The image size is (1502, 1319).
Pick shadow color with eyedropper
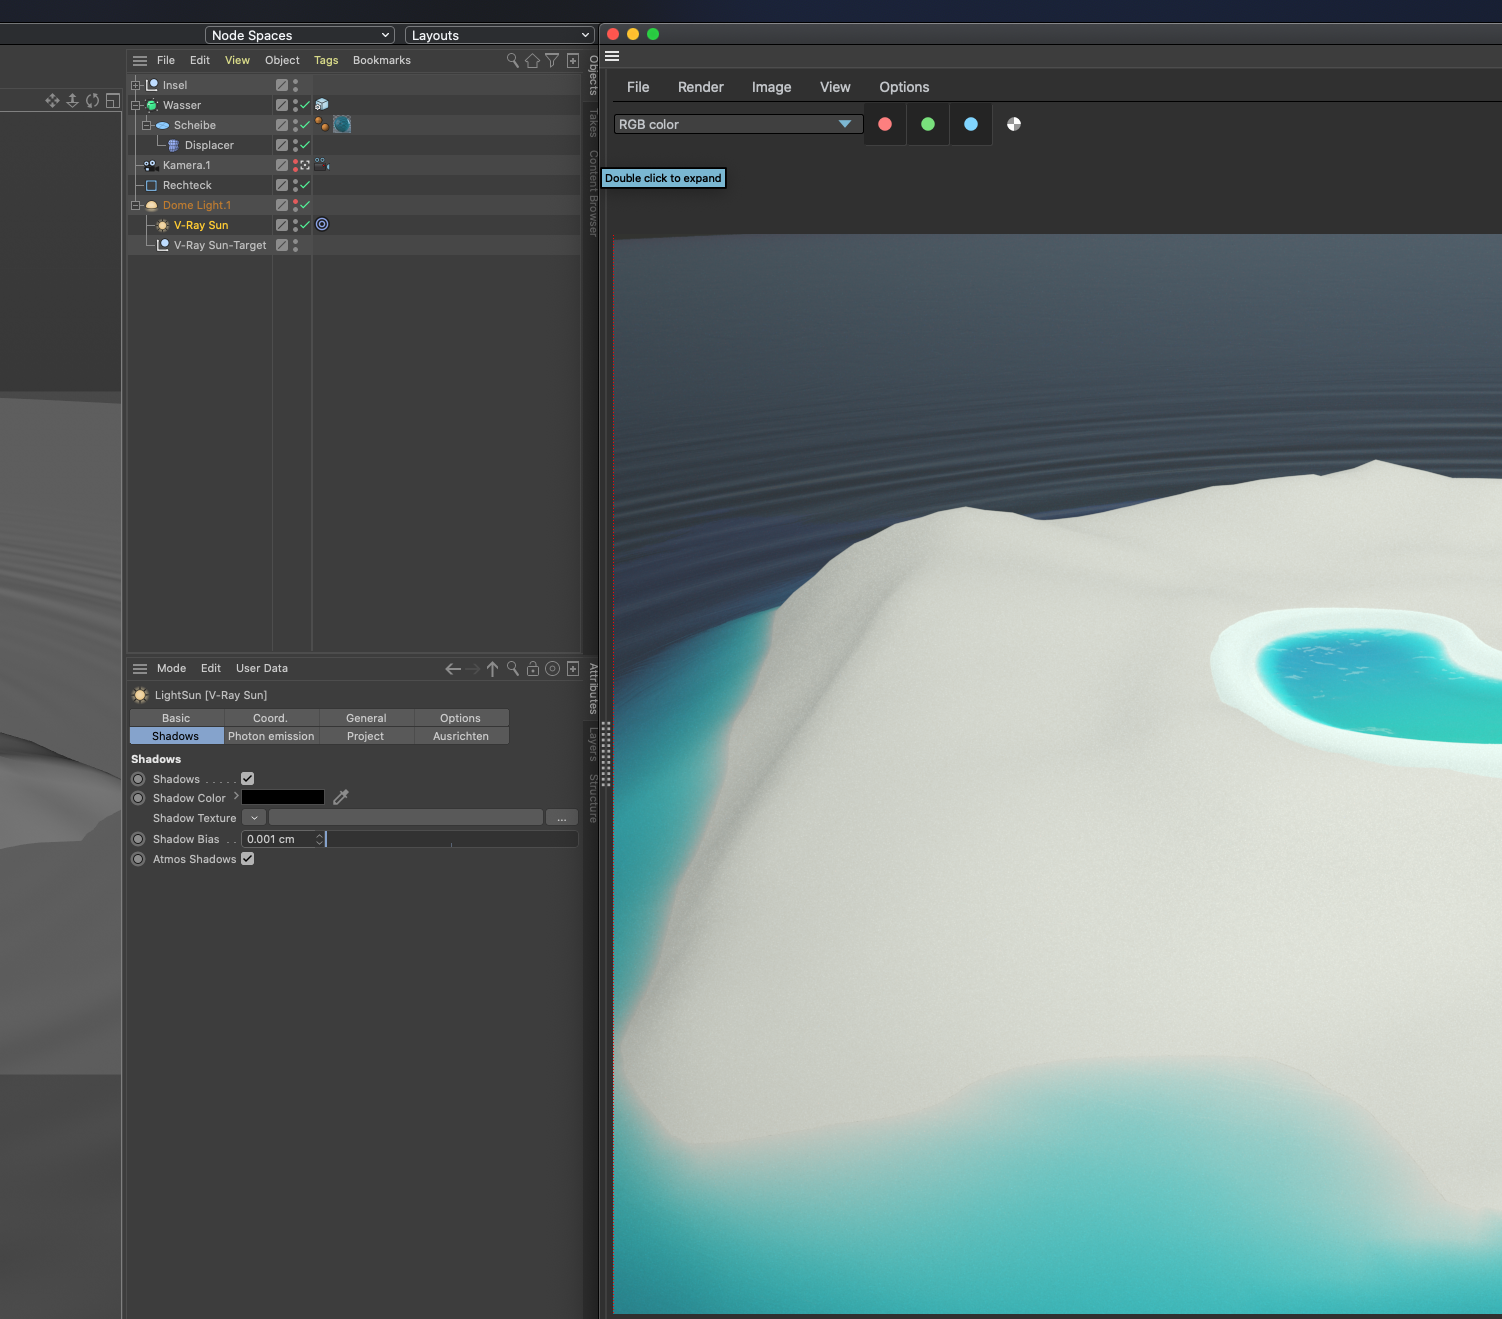341,797
